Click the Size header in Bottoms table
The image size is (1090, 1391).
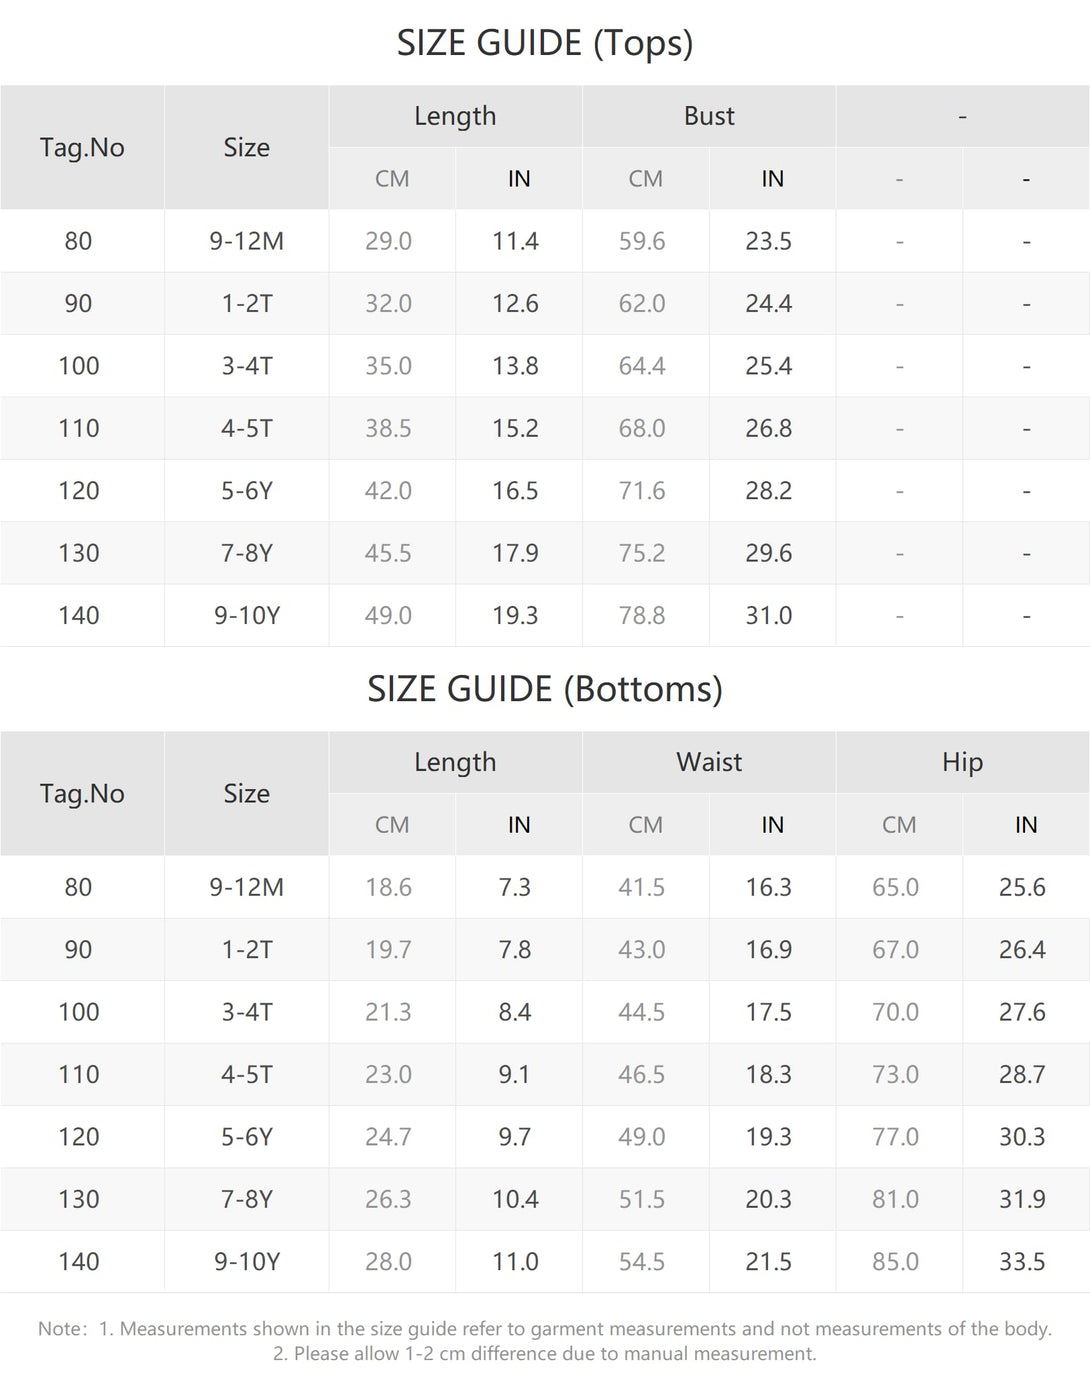(x=246, y=793)
